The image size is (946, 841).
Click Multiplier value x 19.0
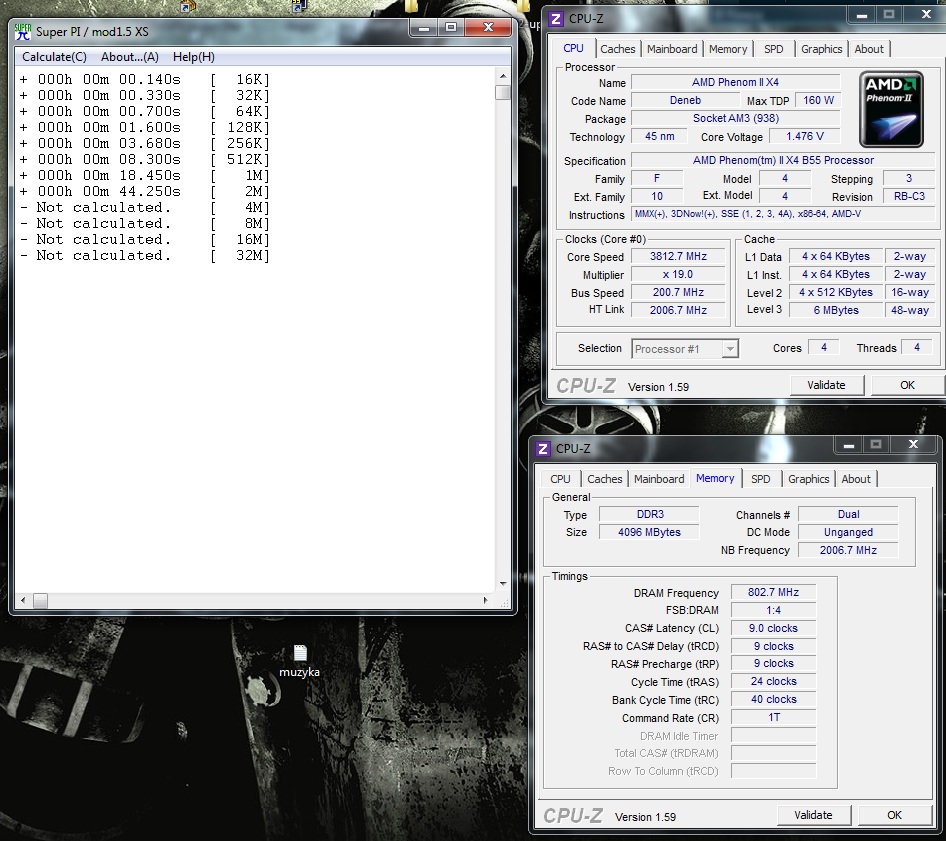(x=678, y=275)
